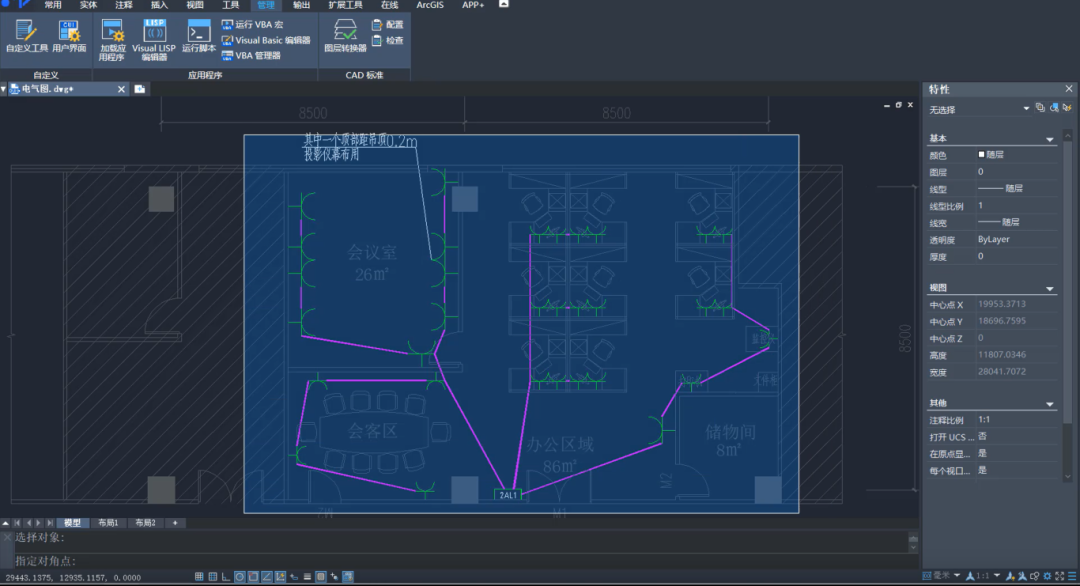This screenshot has height=586, width=1080.
Task: Close the 电气图.dwg document tab
Action: click(121, 89)
